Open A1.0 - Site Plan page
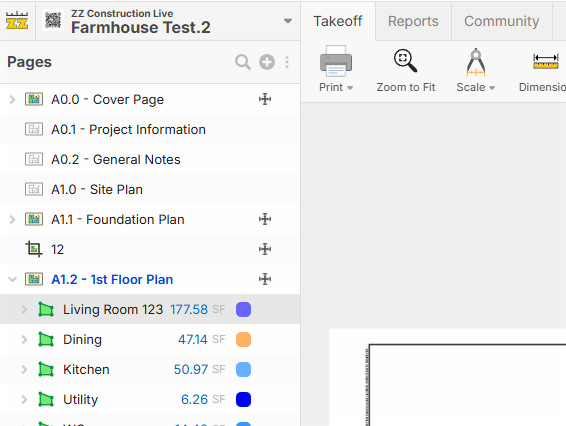The image size is (566, 426). [97, 190]
